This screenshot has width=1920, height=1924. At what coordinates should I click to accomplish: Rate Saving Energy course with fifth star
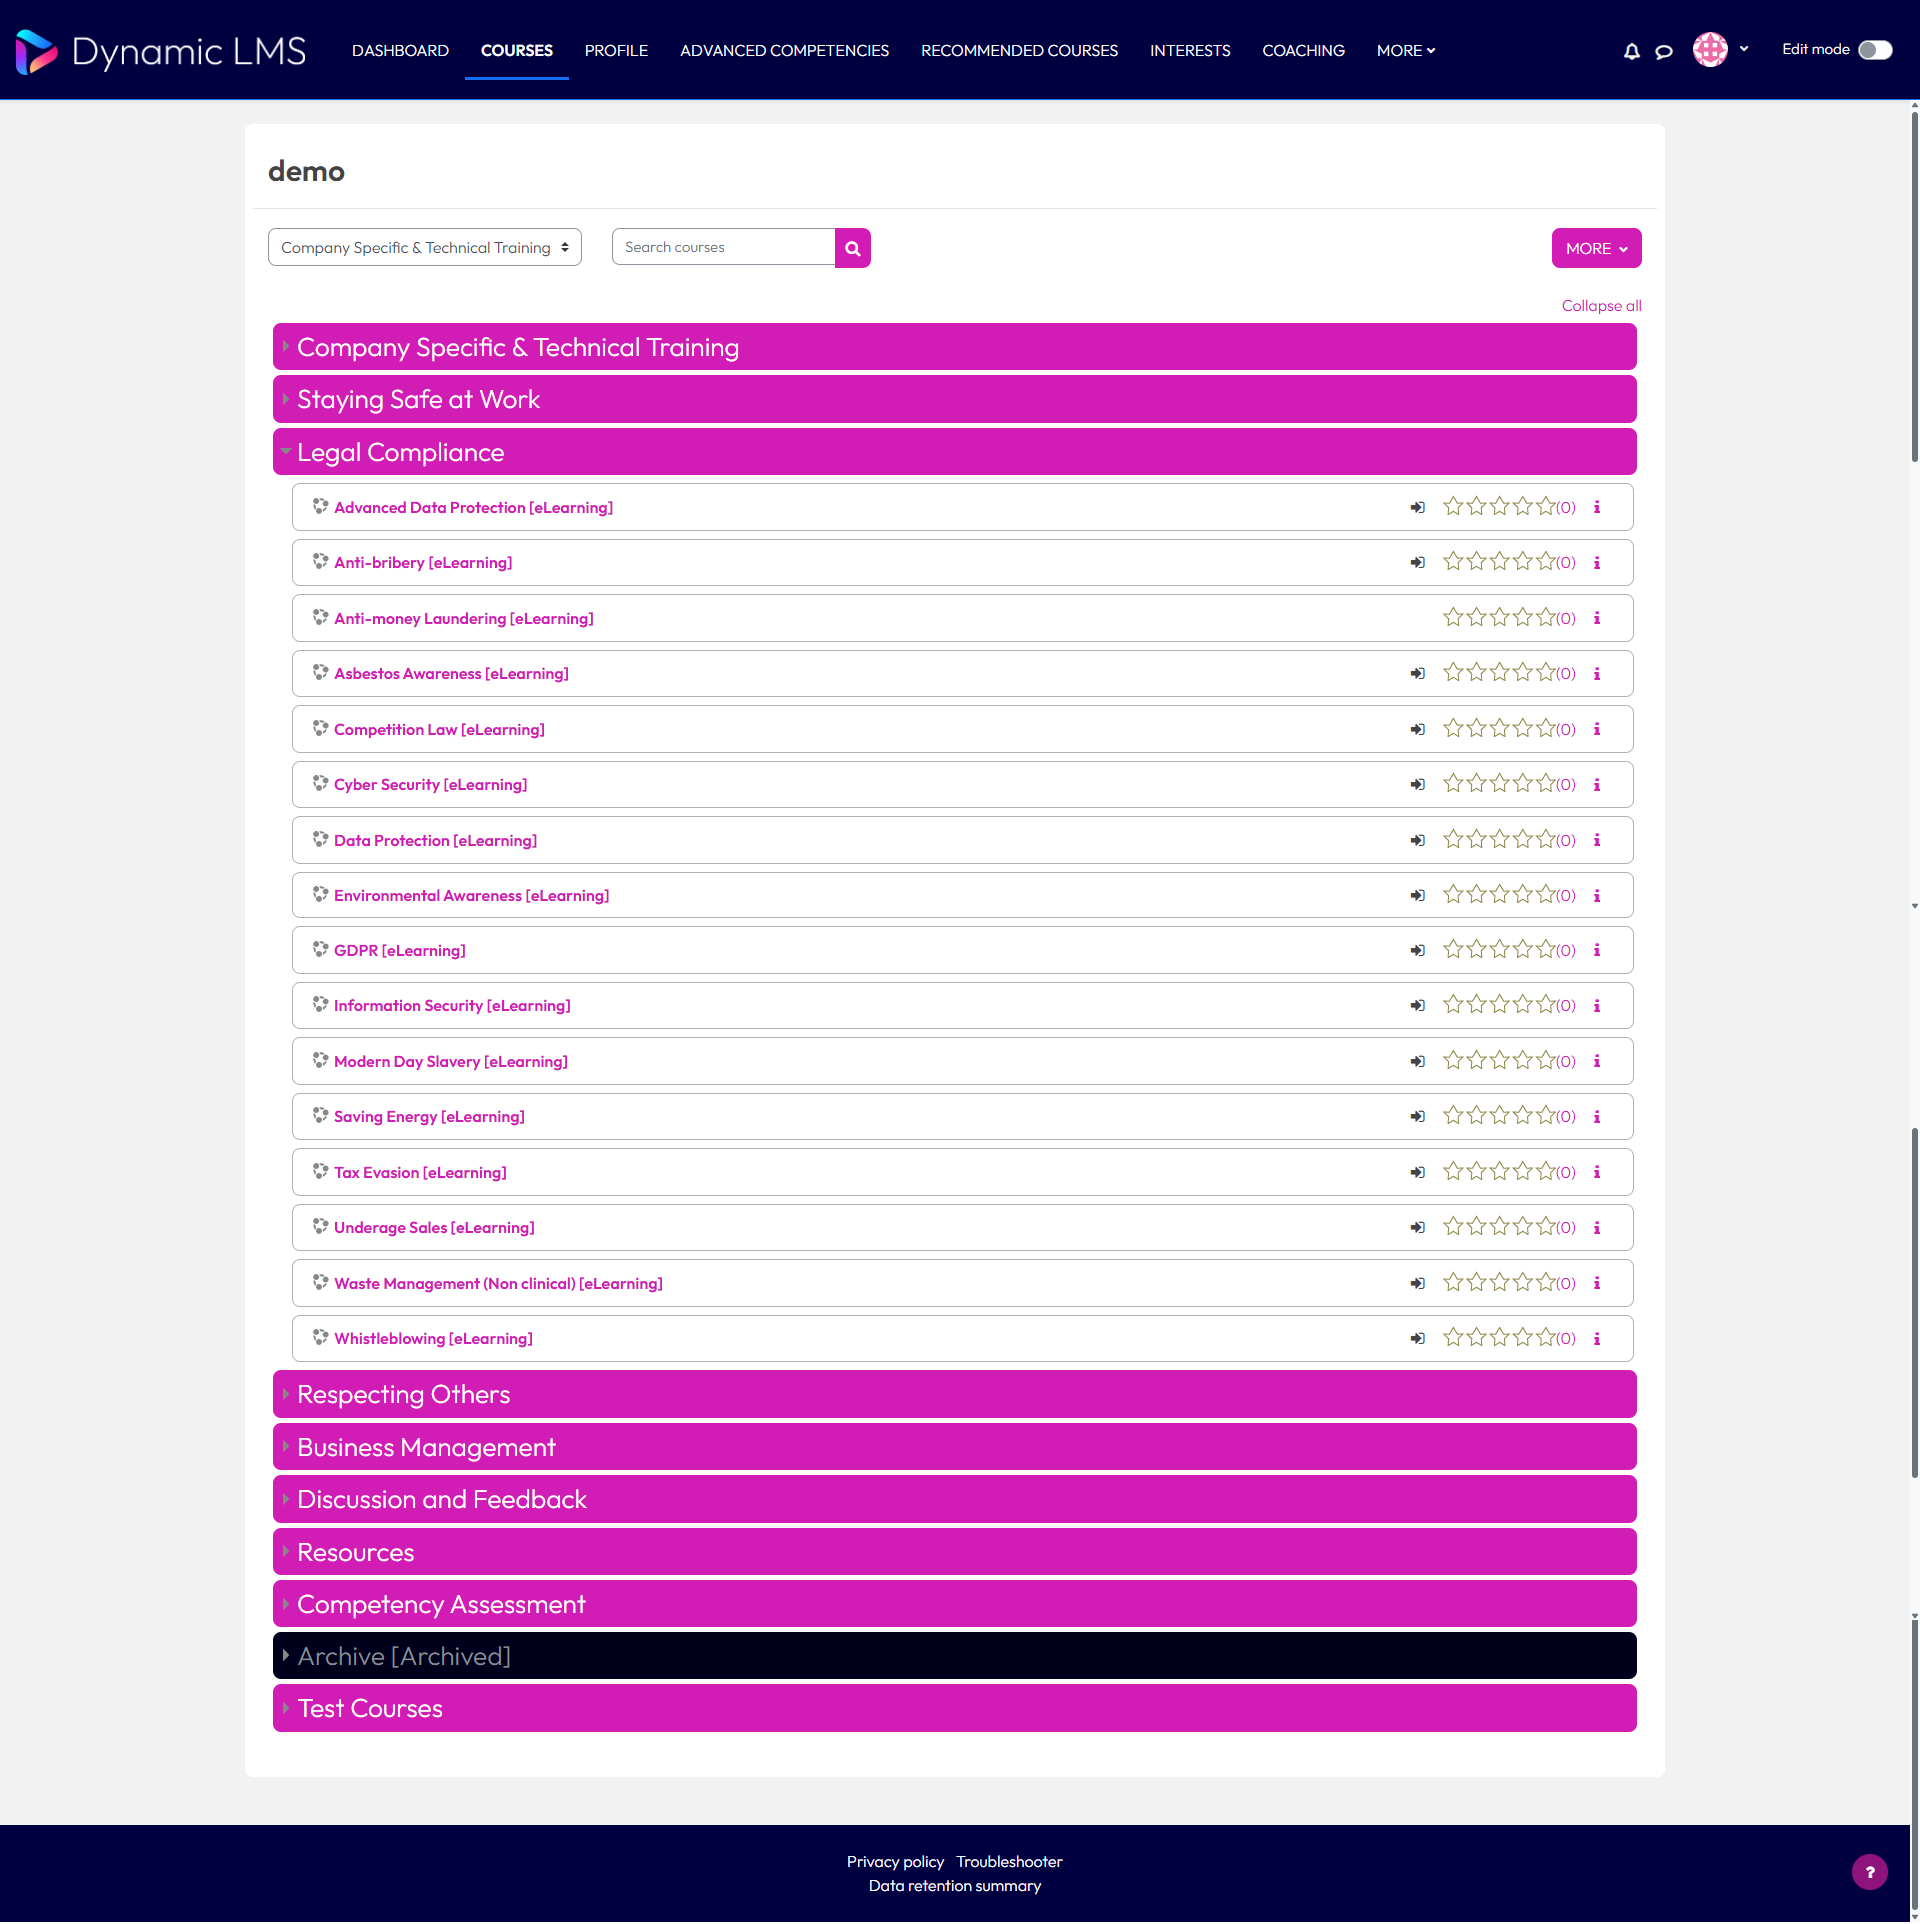[x=1546, y=1116]
